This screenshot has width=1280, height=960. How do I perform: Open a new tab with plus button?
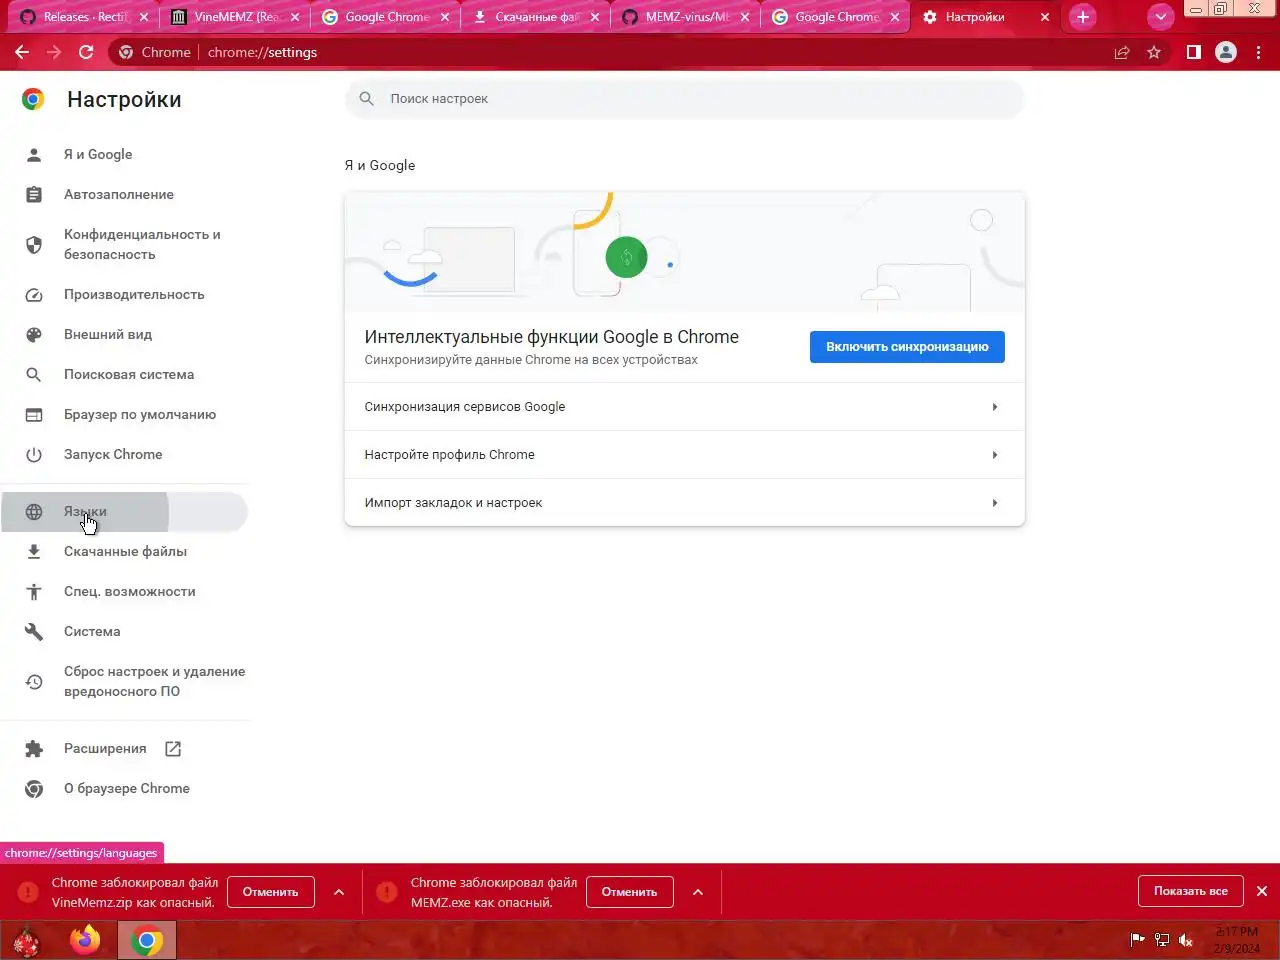click(x=1083, y=17)
